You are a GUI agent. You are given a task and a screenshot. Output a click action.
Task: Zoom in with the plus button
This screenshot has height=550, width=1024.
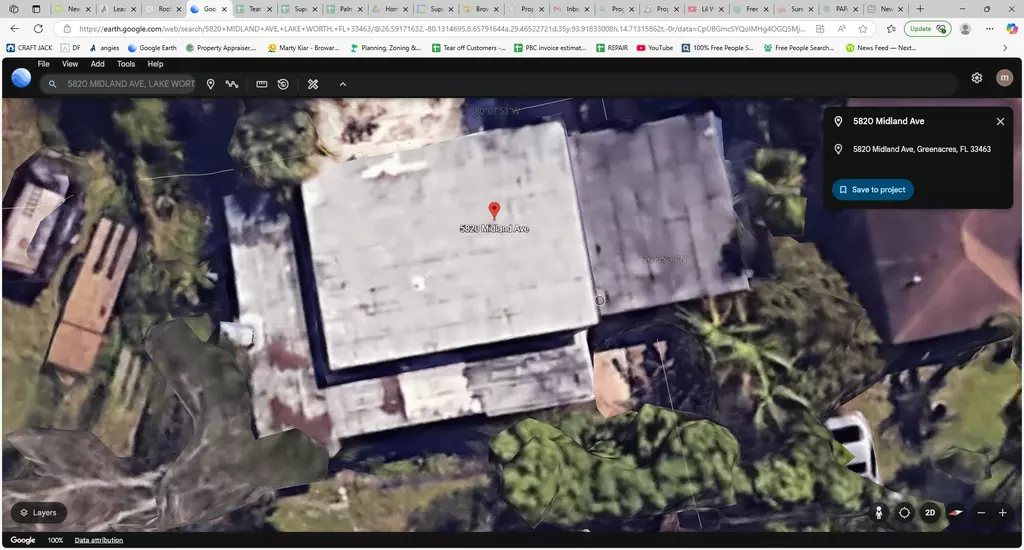pos(1002,513)
